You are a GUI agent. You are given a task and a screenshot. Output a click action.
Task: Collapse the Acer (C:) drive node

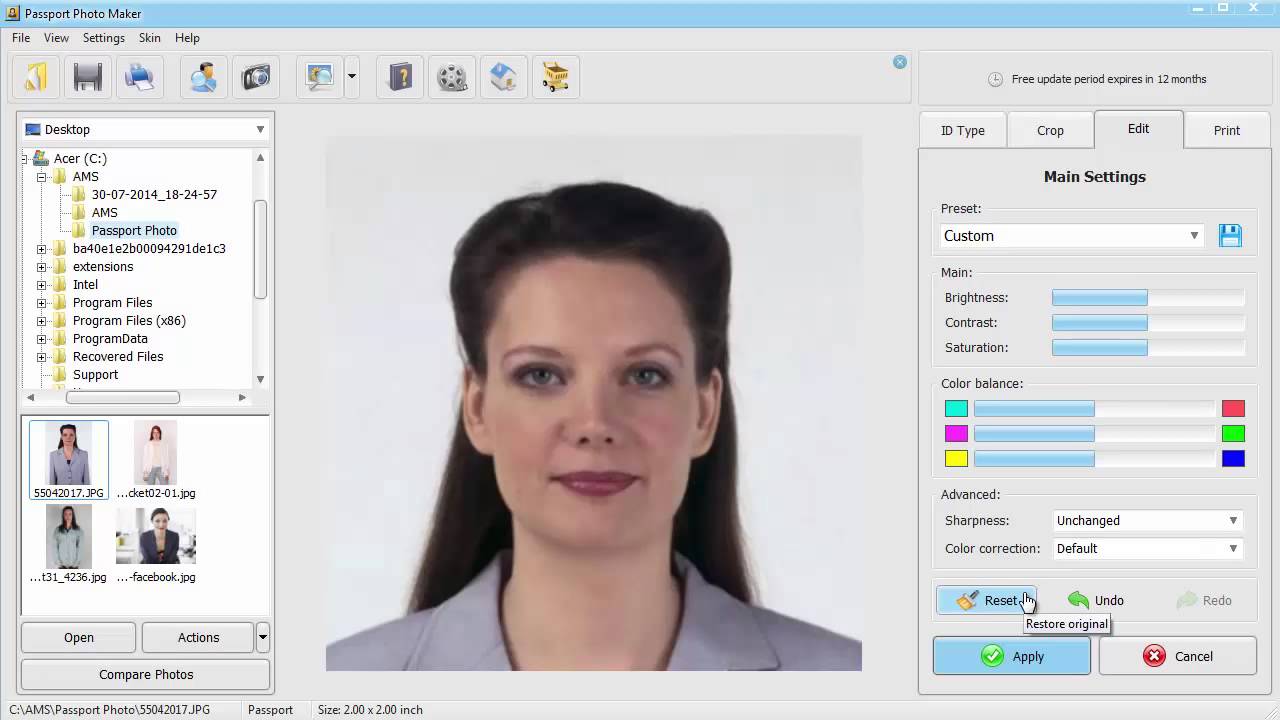(24, 159)
